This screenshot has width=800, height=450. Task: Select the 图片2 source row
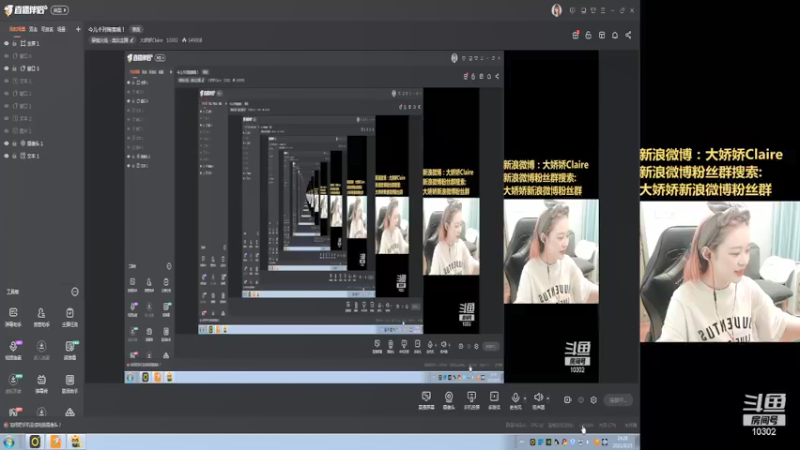tap(42, 131)
